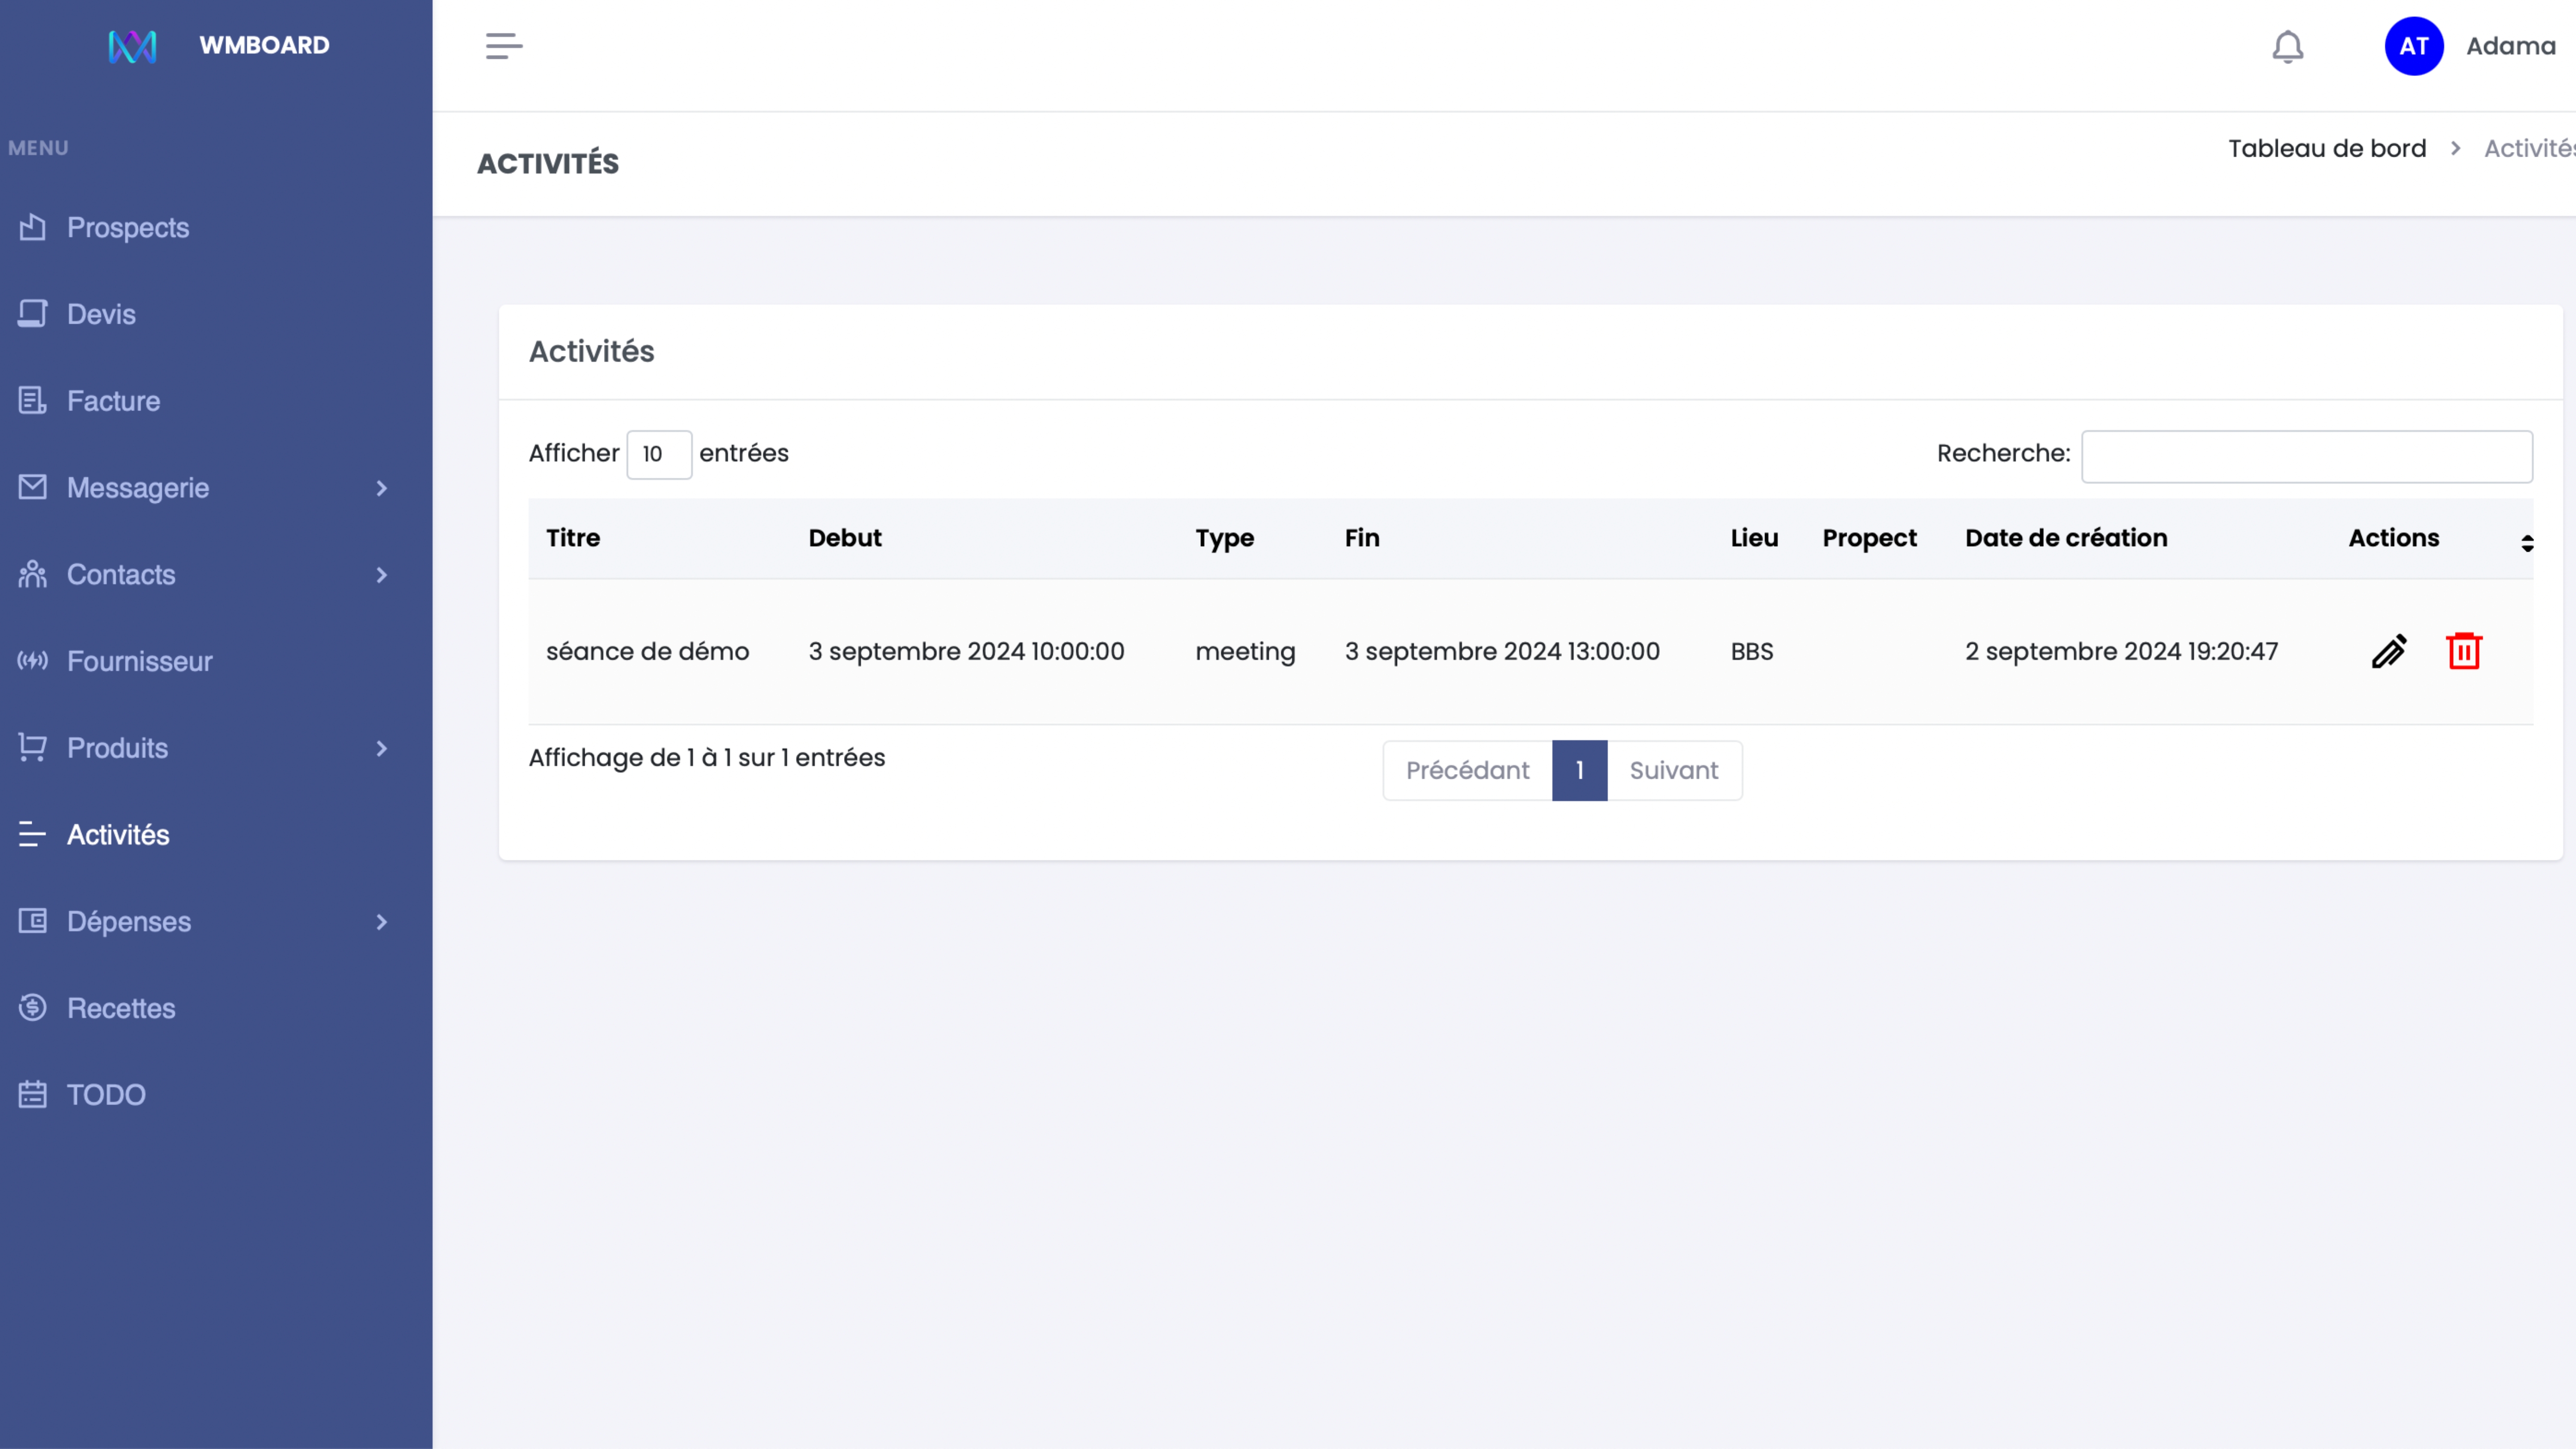The width and height of the screenshot is (2576, 1449).
Task: Click the Dépenses wallet icon
Action: pos(33,921)
